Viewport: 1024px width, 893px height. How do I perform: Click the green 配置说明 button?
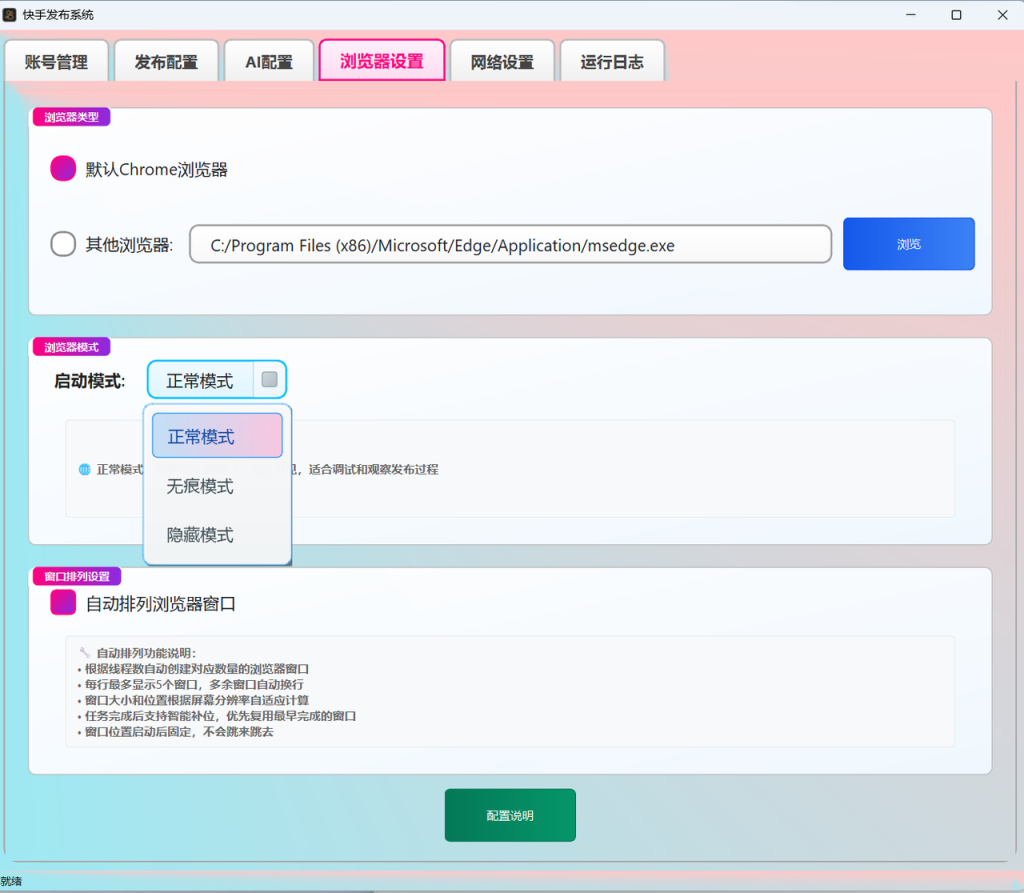[510, 815]
